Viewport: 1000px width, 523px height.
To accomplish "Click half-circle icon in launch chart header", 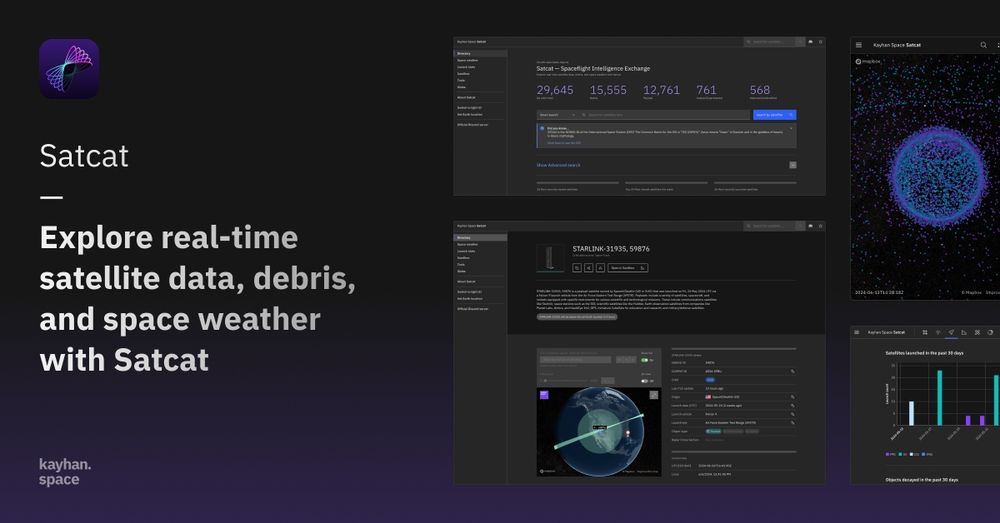I will tap(990, 332).
